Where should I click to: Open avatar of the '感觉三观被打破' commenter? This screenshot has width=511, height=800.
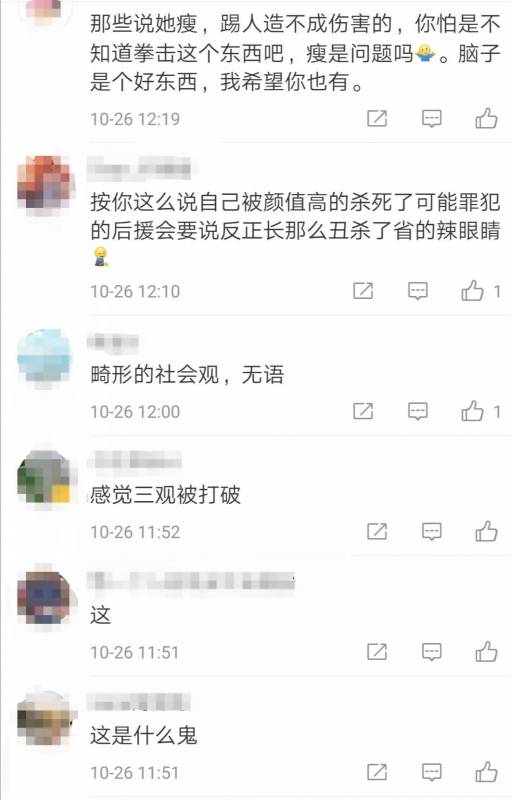point(44,477)
